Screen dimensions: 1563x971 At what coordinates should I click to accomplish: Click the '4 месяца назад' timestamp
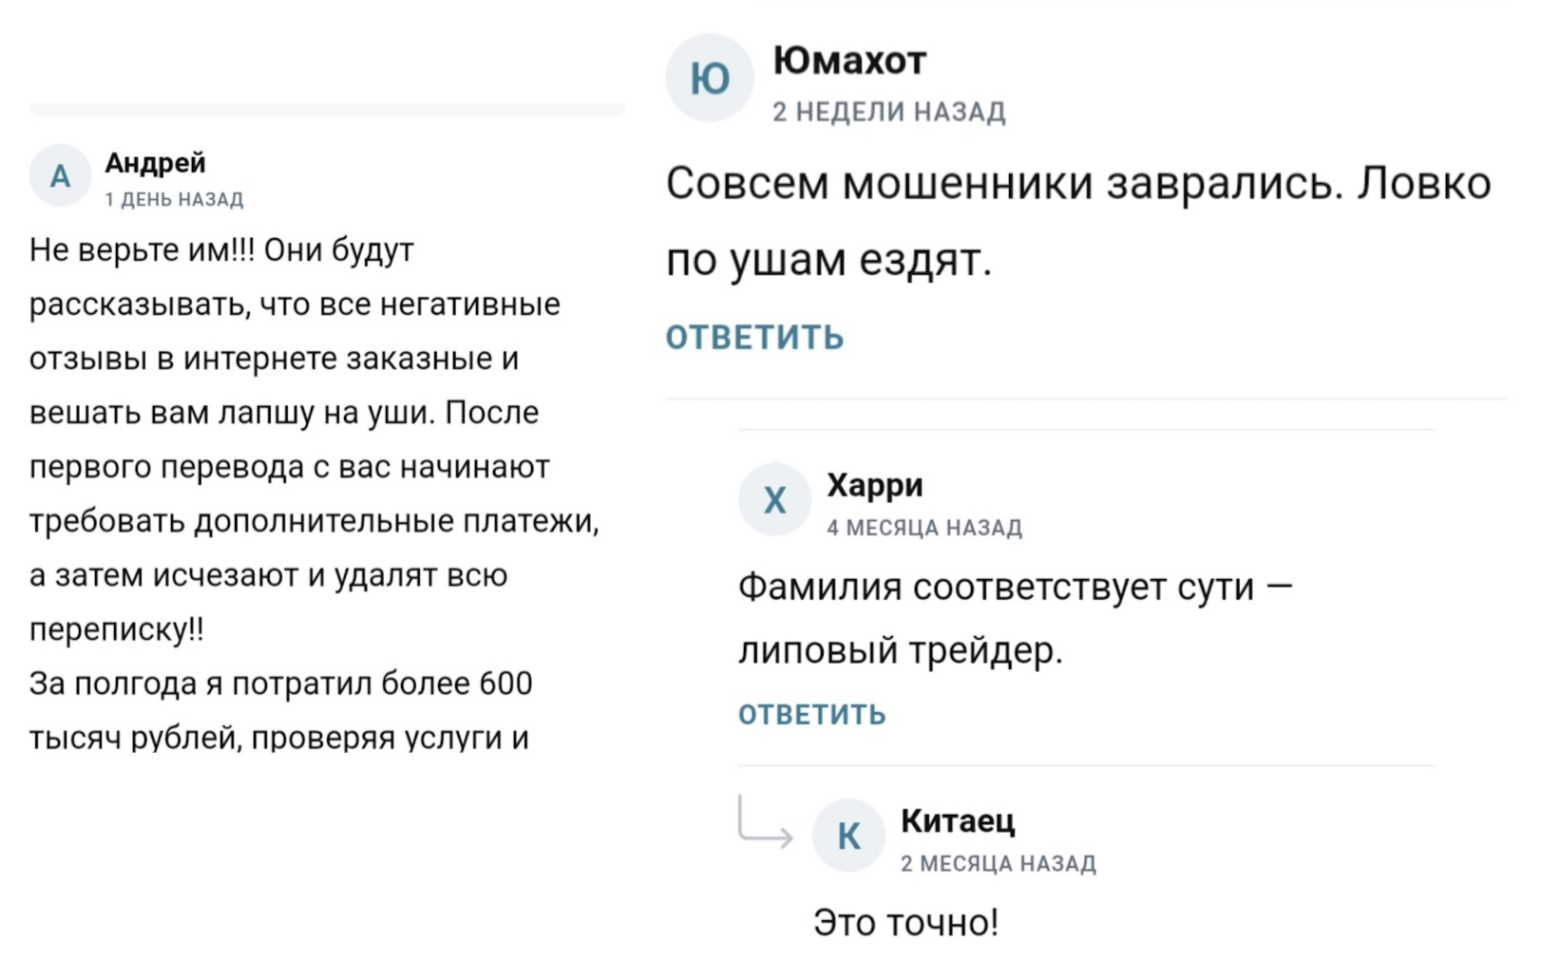[x=924, y=527]
